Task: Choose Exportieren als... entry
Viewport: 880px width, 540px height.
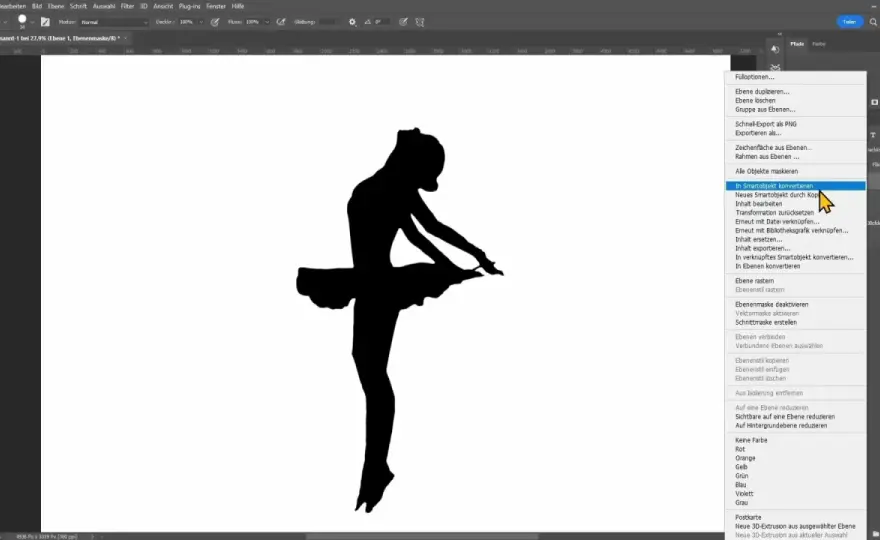Action: click(795, 133)
